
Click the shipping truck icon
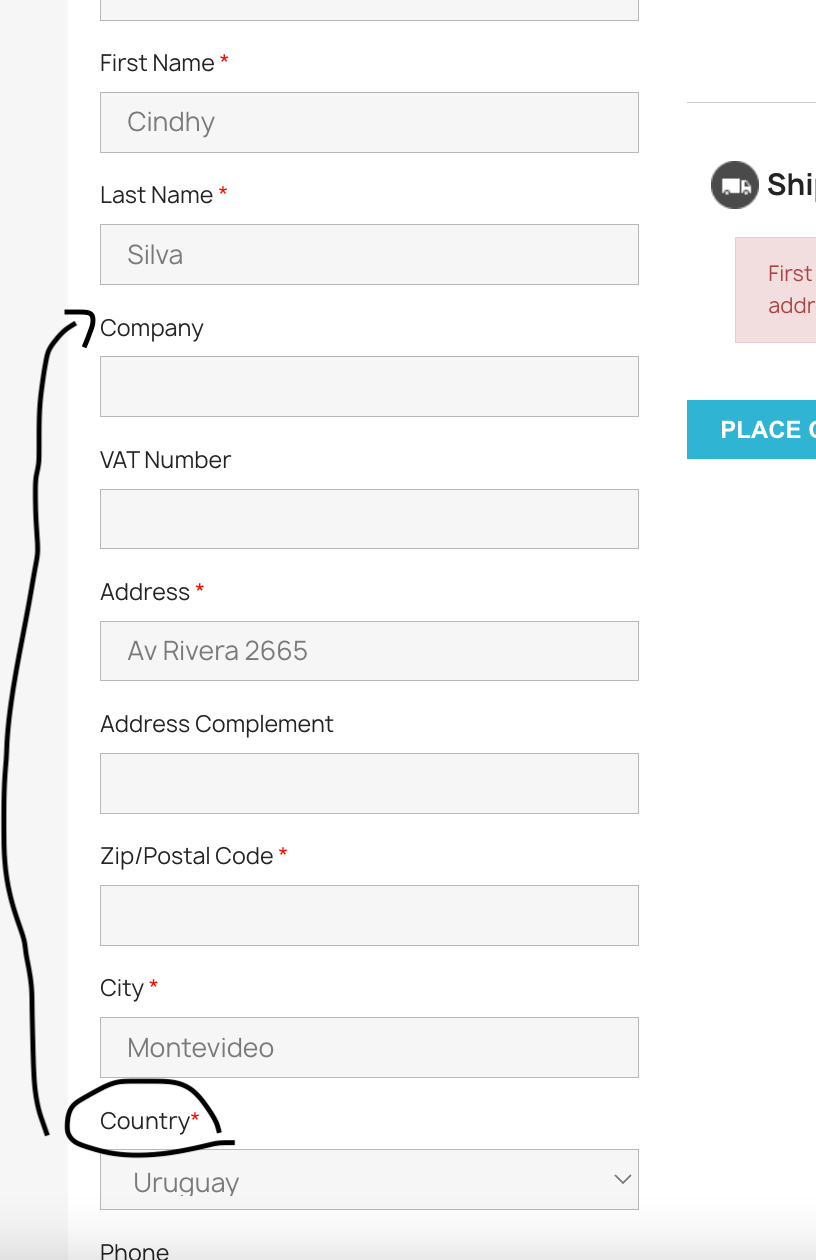point(735,185)
